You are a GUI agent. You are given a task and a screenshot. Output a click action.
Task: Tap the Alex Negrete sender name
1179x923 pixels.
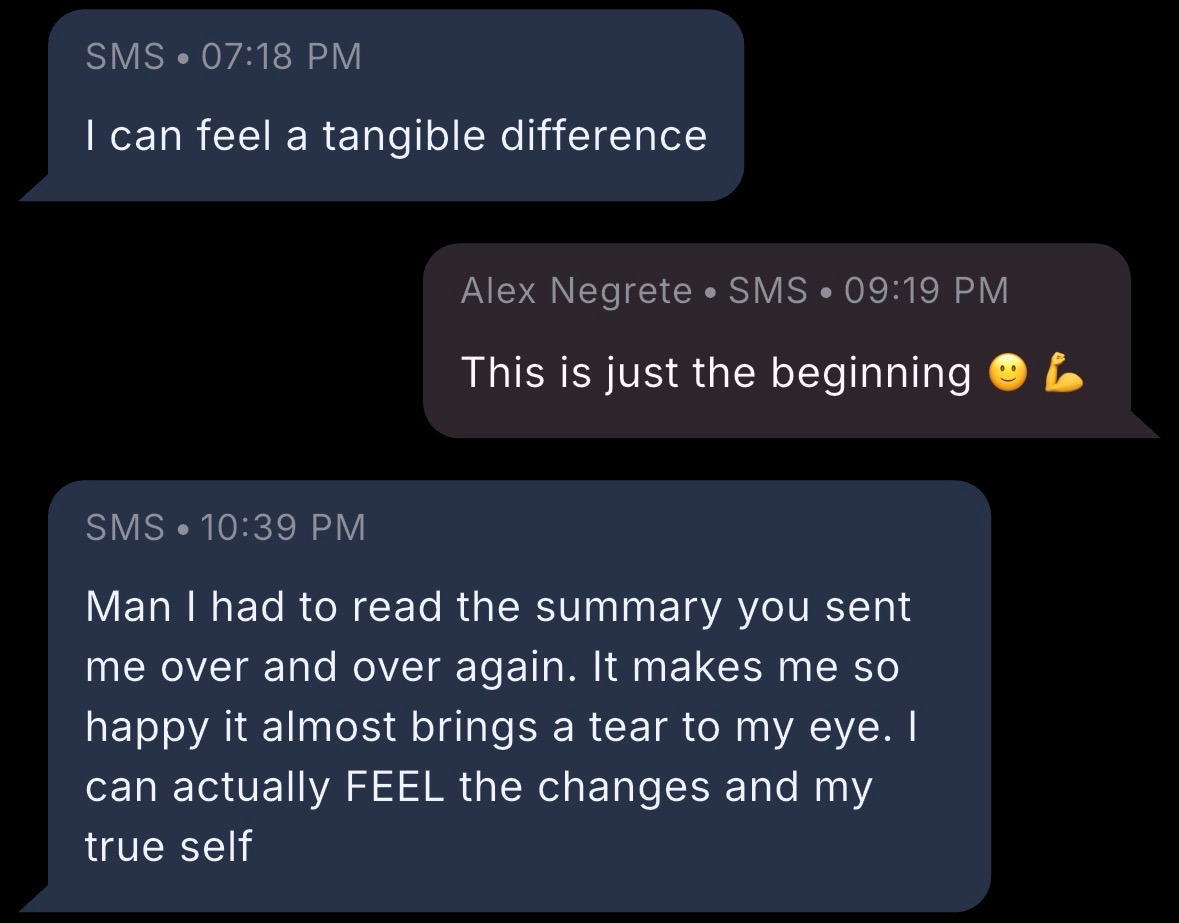[576, 291]
